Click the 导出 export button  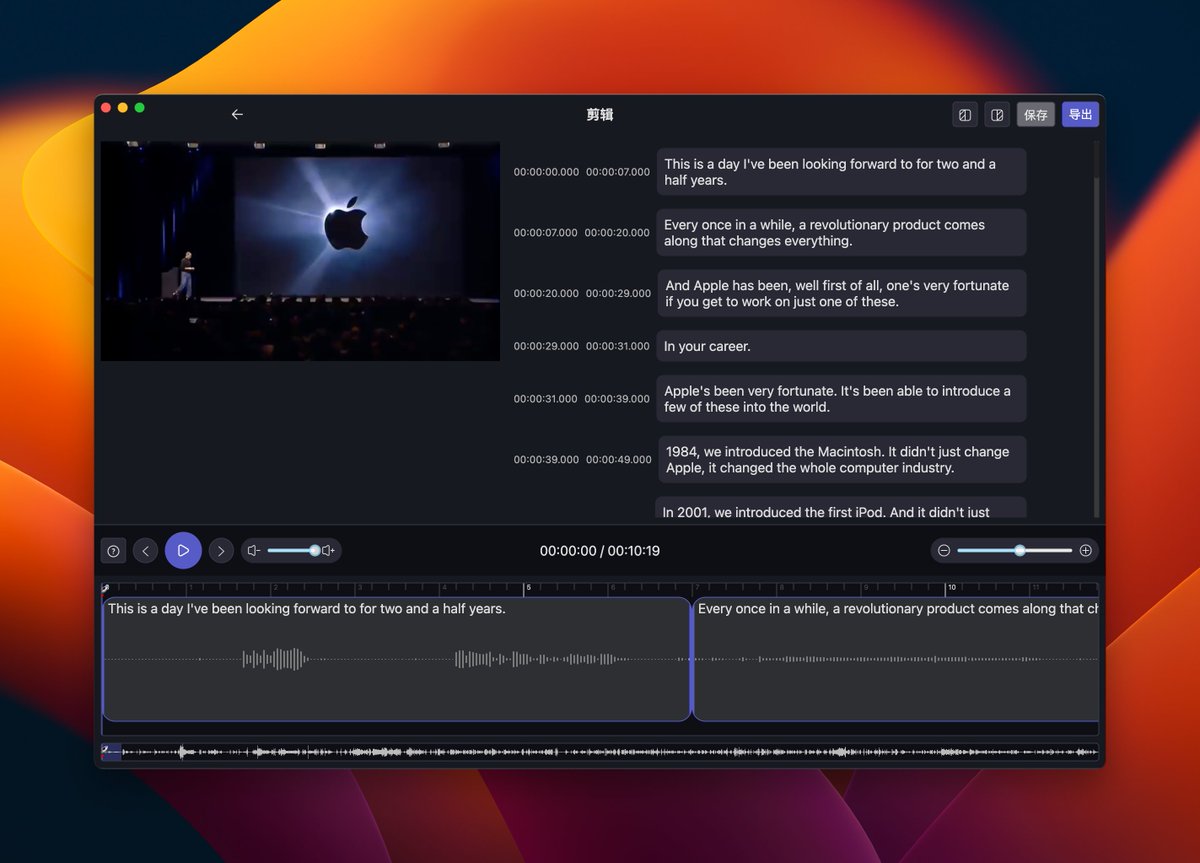1080,115
